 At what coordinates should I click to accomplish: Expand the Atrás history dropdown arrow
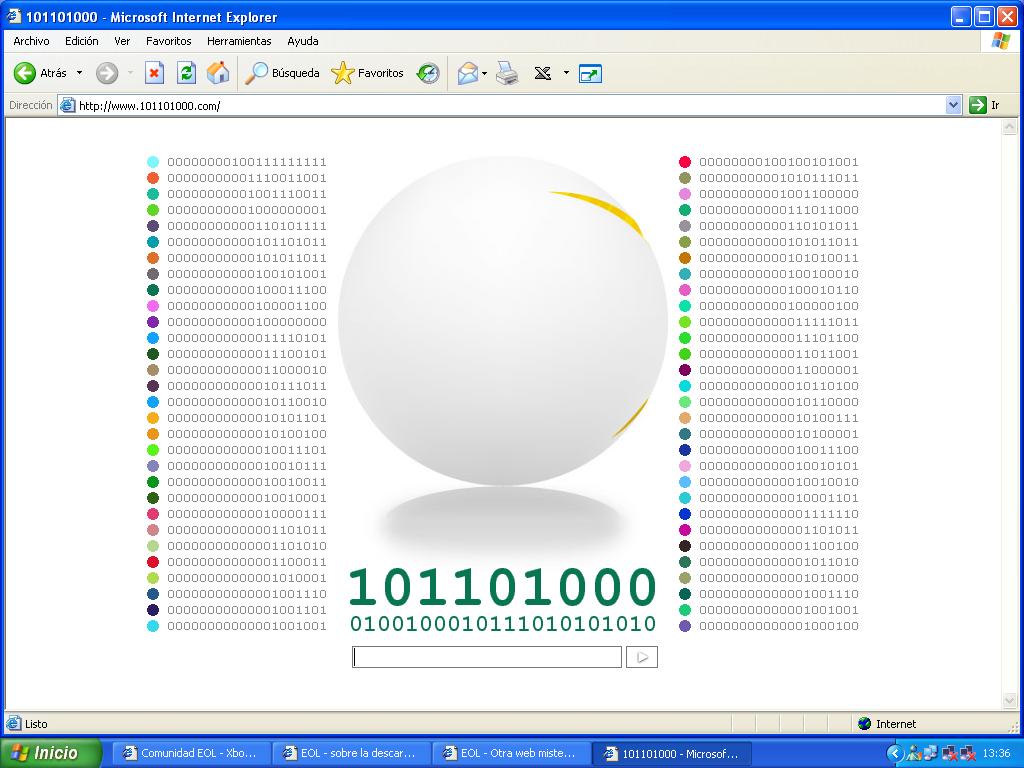[80, 73]
